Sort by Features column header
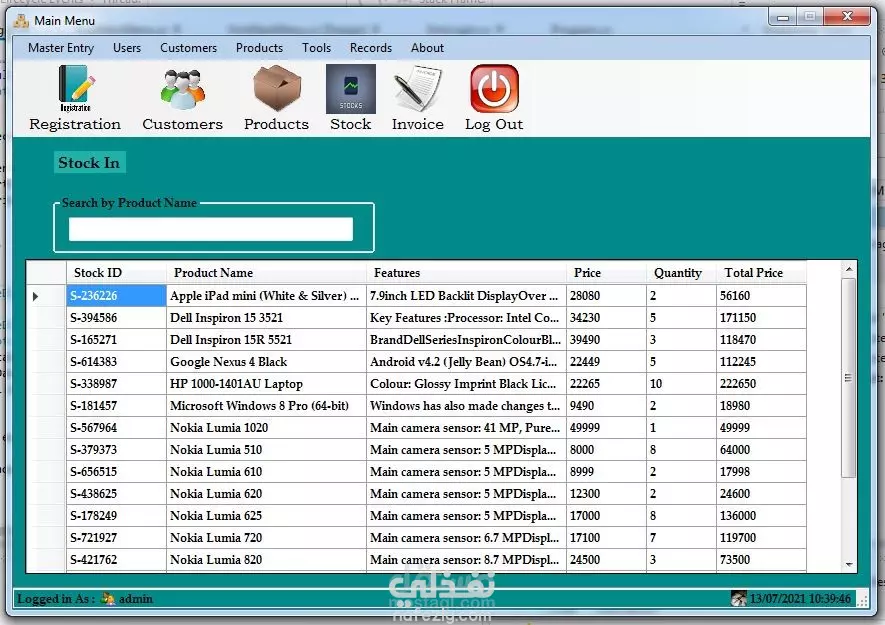 tap(466, 273)
